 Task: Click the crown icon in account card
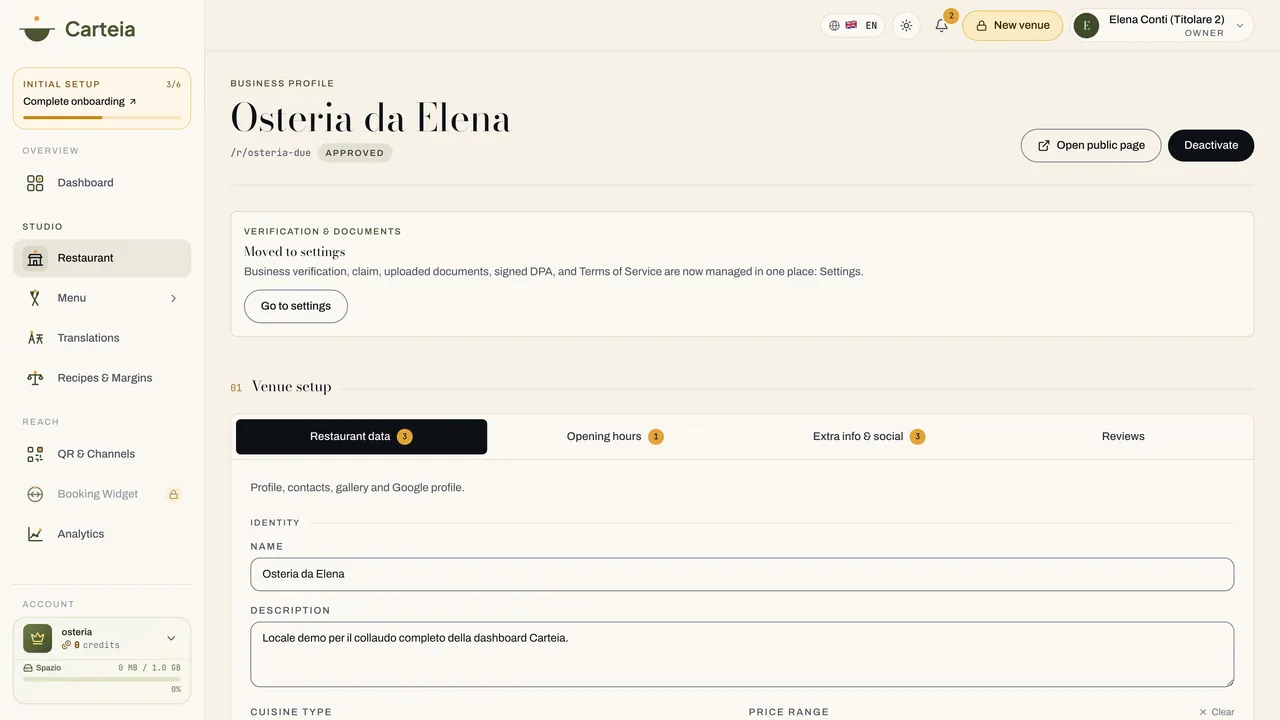point(37,638)
